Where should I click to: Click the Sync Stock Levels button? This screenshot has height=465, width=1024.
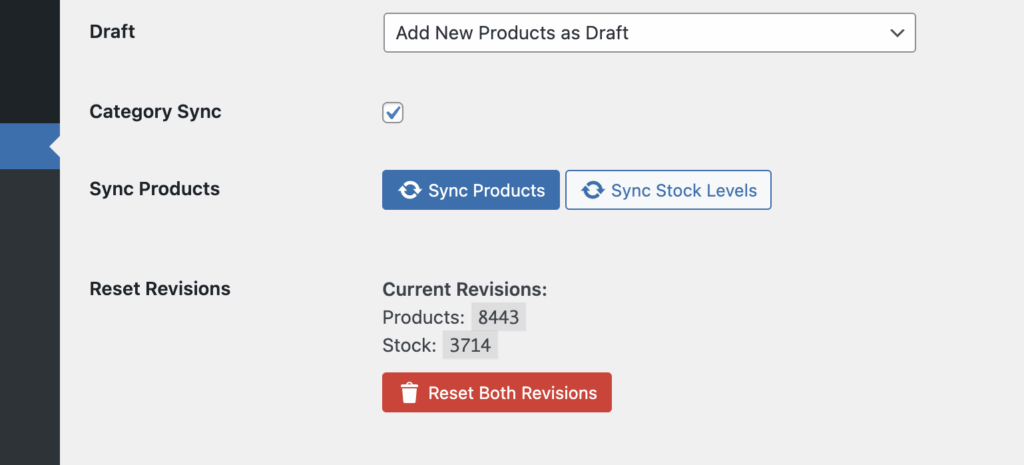point(668,190)
